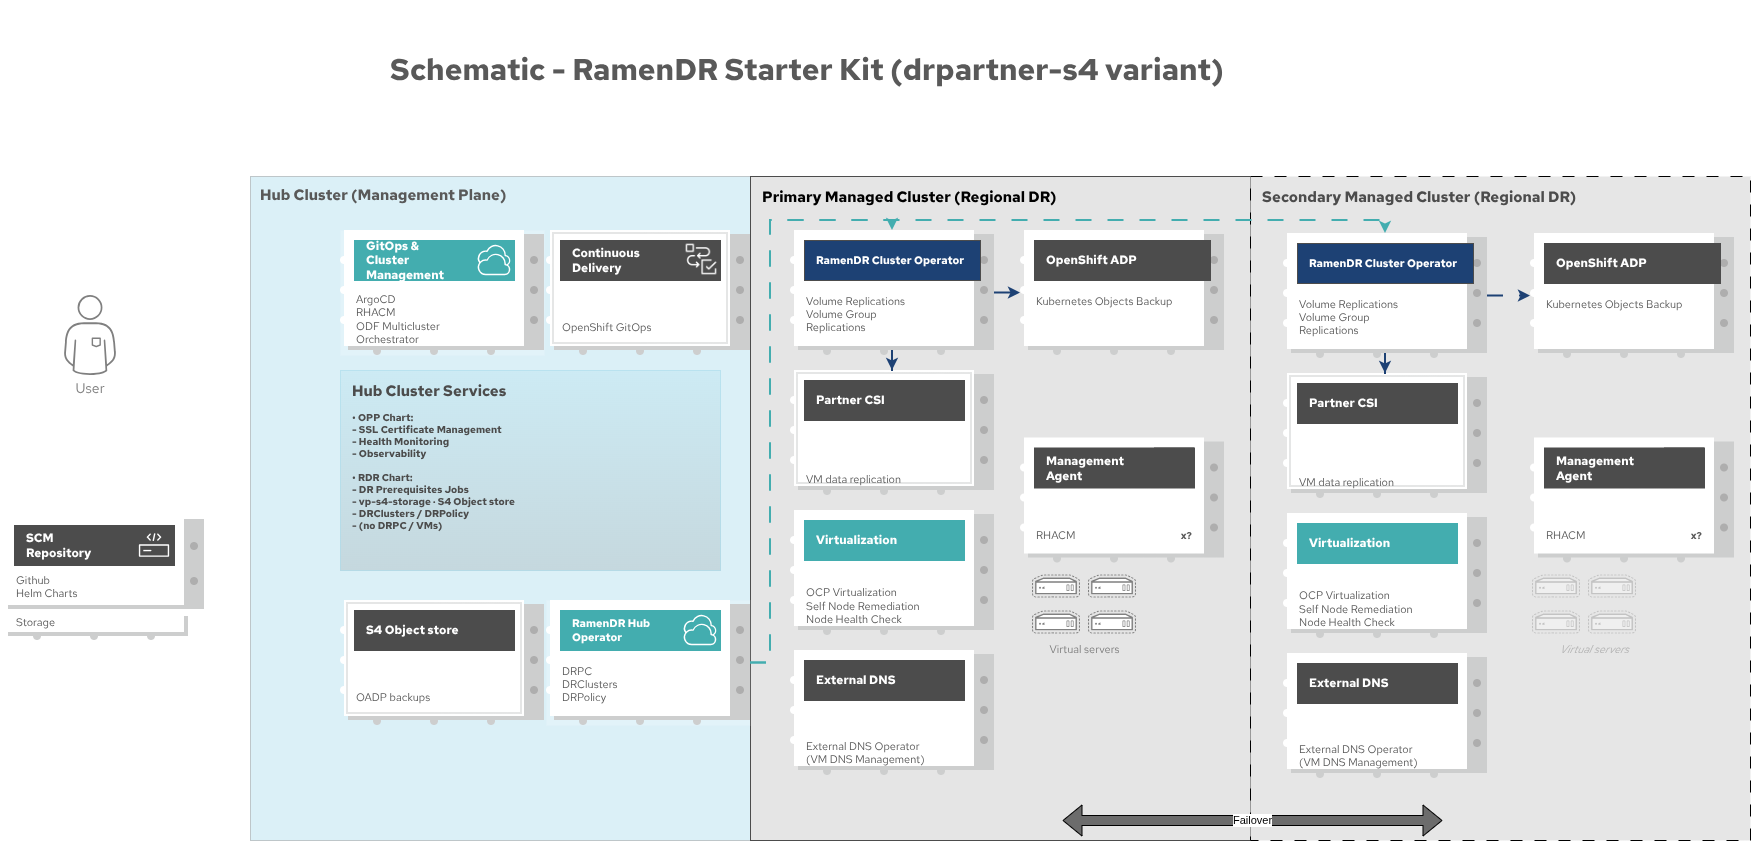The height and width of the screenshot is (843, 1753).
Task: Click top-right virtual server icon in Primary cluster
Action: pyautogui.click(x=1112, y=587)
